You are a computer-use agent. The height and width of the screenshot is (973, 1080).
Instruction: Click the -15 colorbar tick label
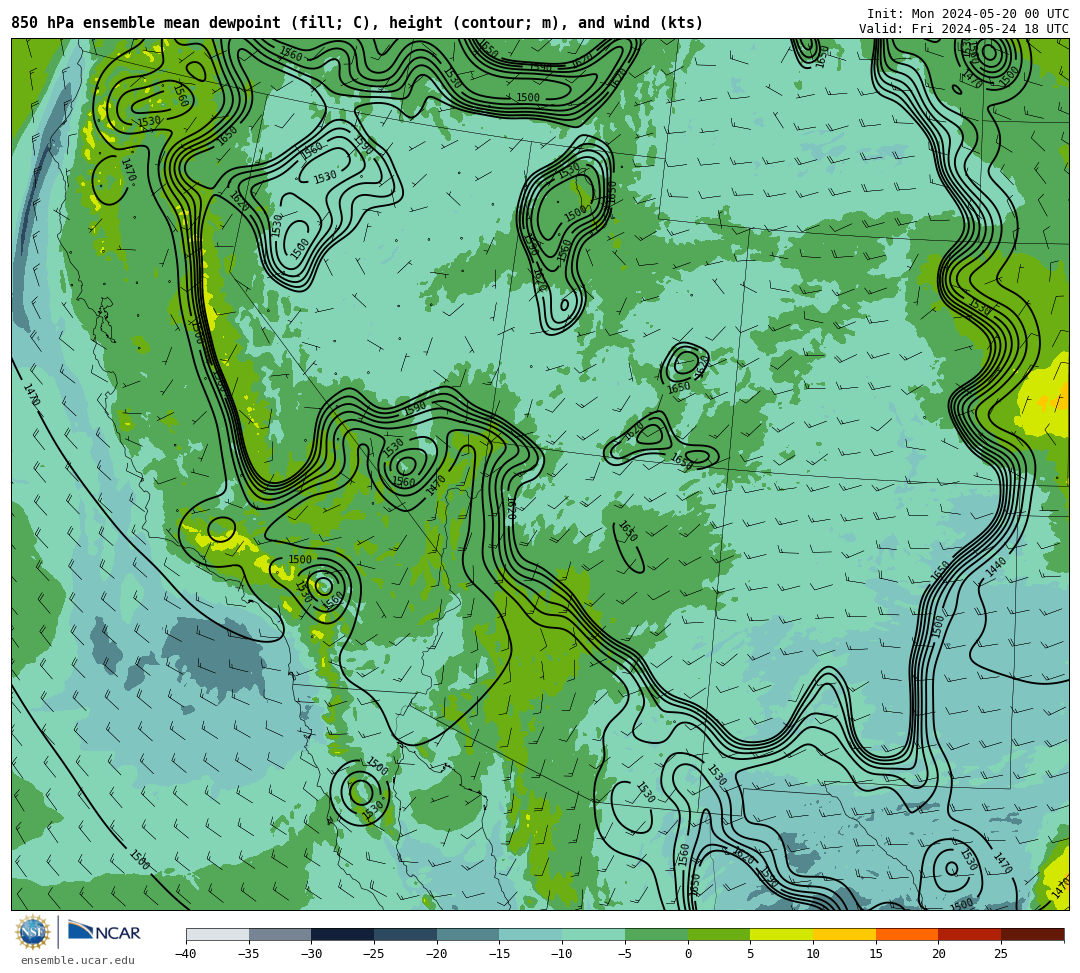pyautogui.click(x=499, y=954)
